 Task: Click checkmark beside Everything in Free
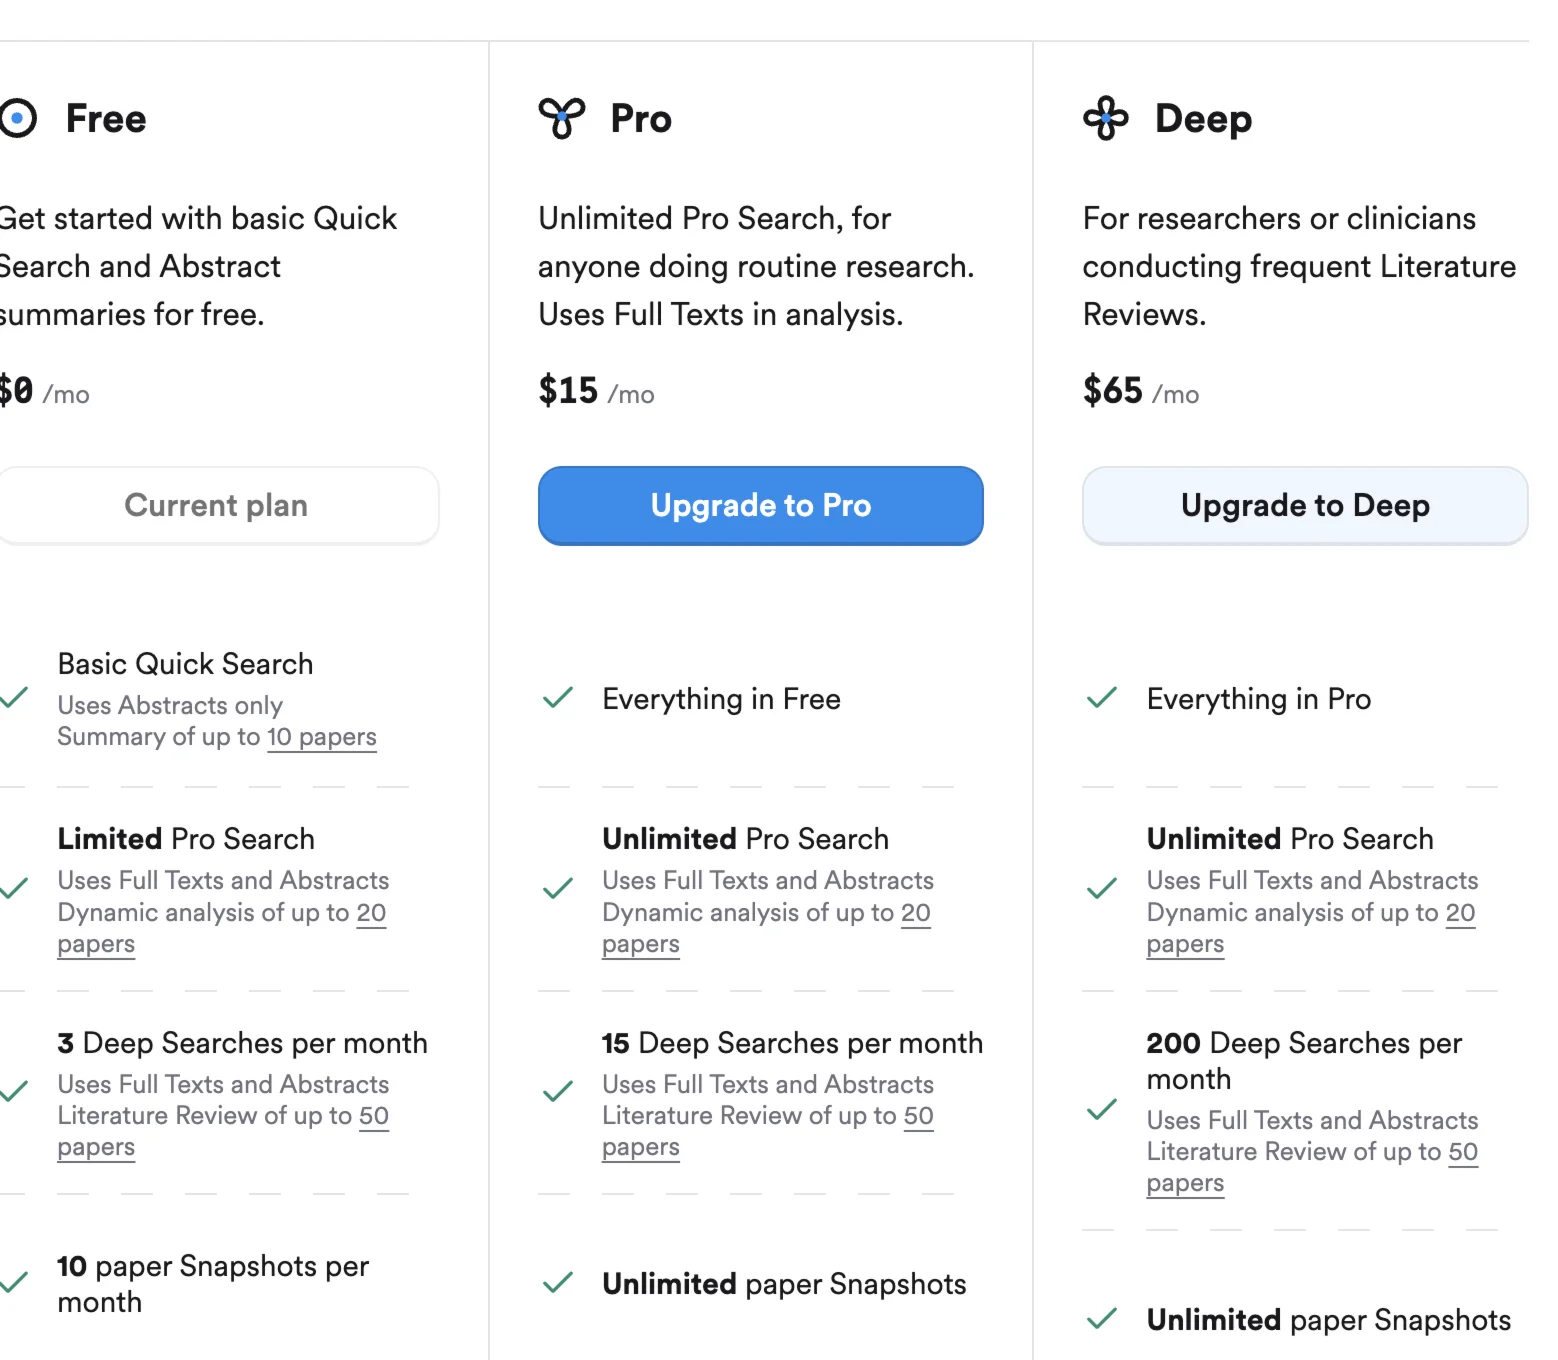(x=558, y=698)
